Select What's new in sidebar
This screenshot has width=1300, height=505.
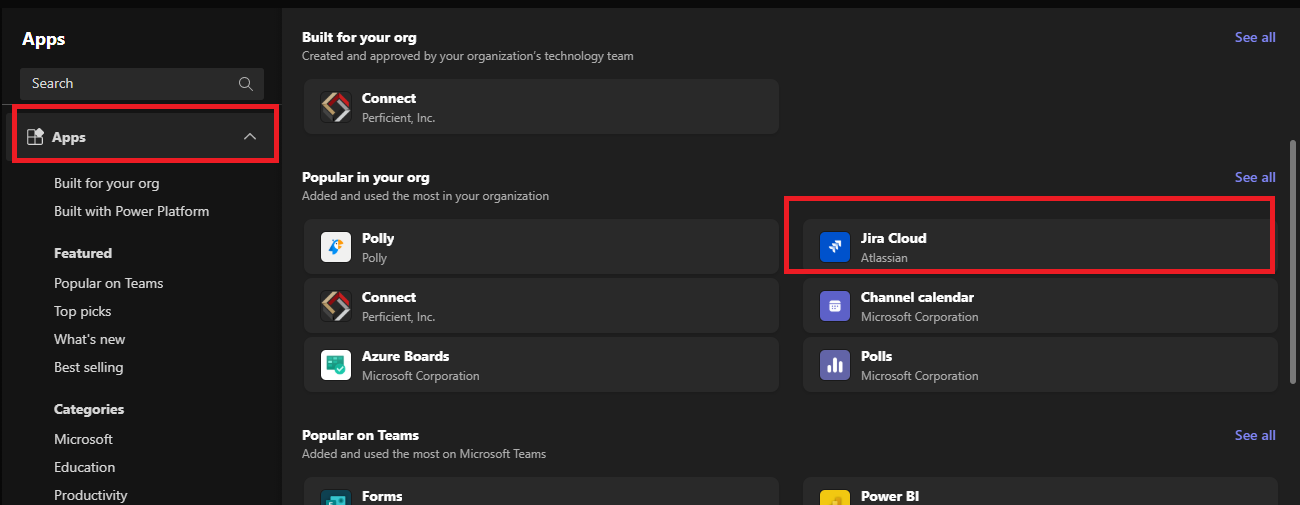(x=90, y=339)
